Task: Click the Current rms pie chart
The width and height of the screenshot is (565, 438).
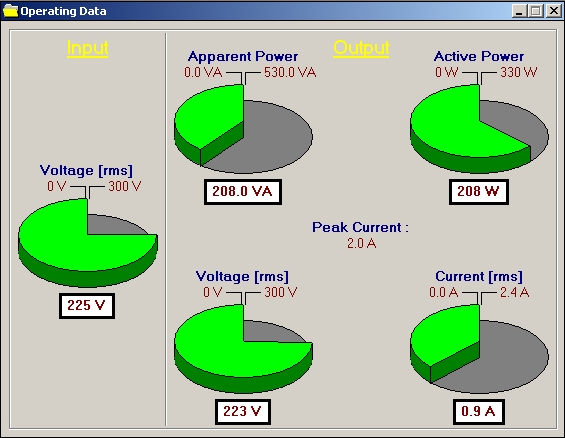Action: click(x=479, y=349)
